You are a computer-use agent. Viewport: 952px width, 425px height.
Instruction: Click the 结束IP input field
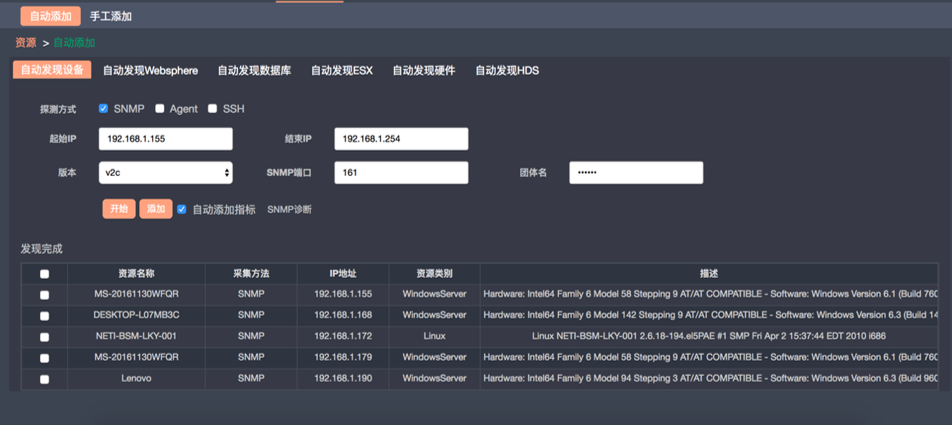[x=401, y=139]
